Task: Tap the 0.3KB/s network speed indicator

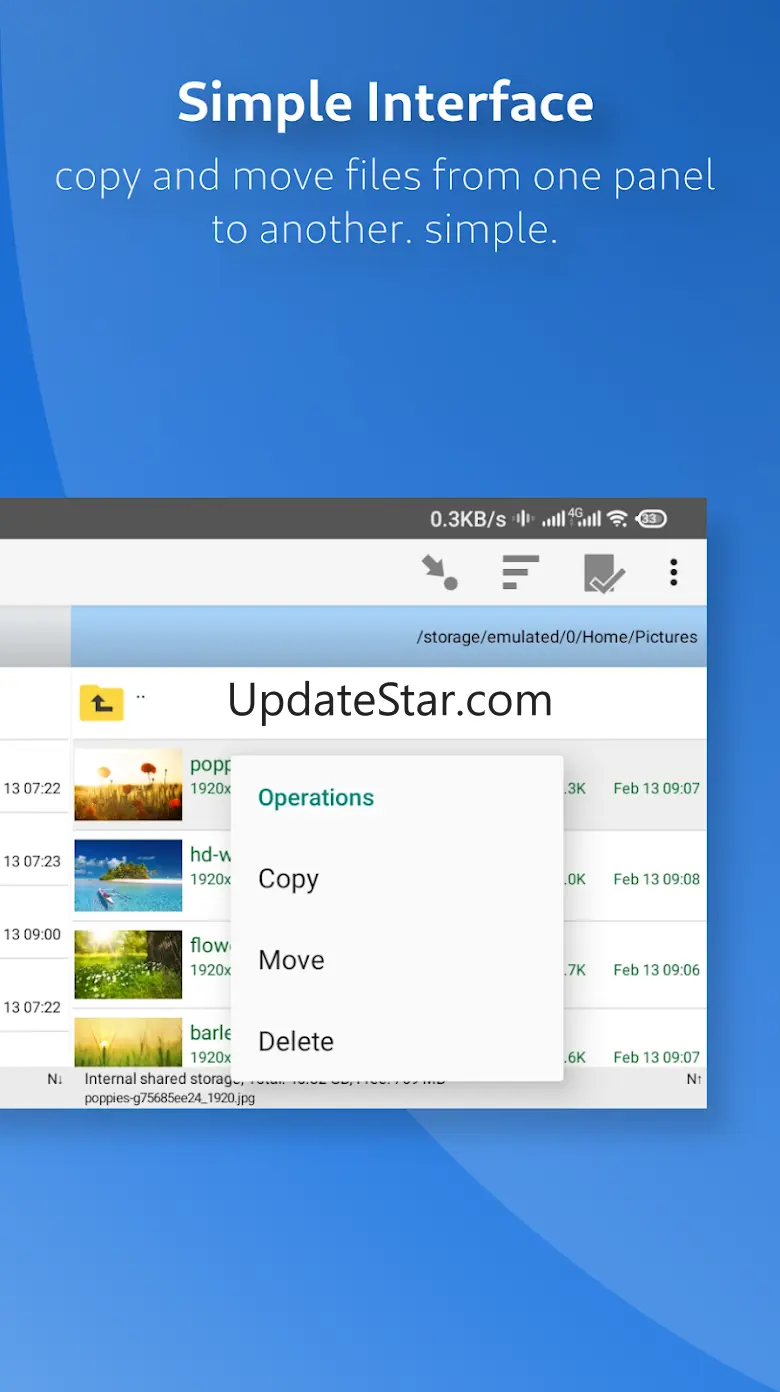Action: (x=468, y=519)
